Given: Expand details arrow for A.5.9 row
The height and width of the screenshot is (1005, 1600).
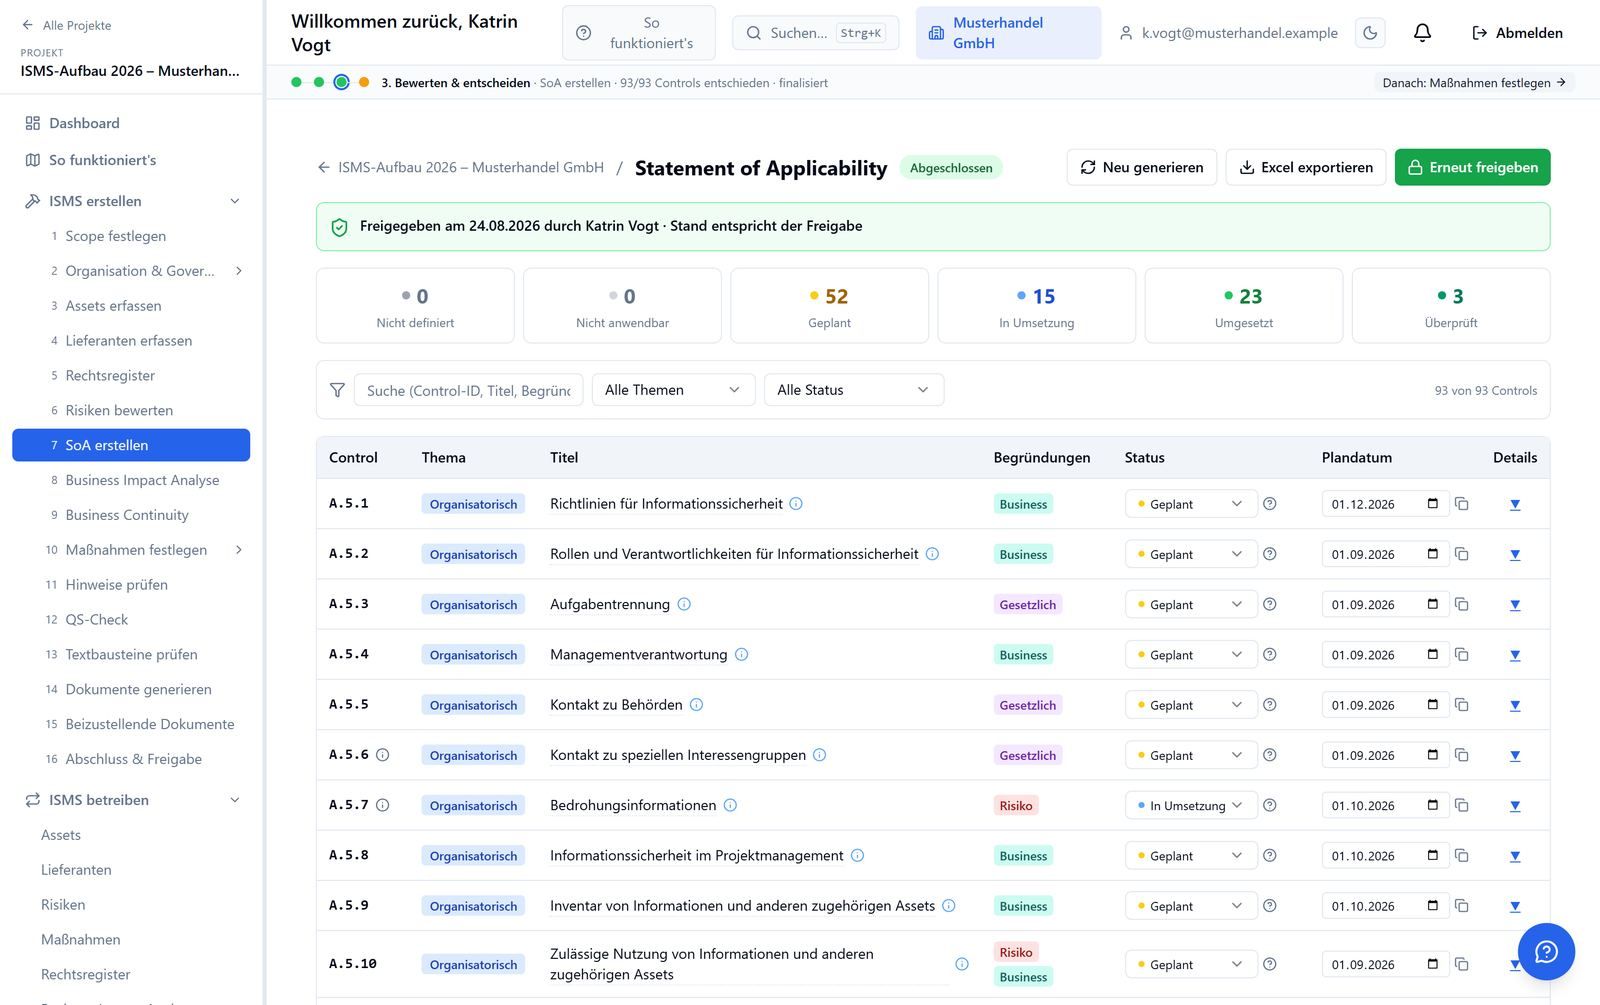Looking at the screenshot, I should (x=1515, y=907).
